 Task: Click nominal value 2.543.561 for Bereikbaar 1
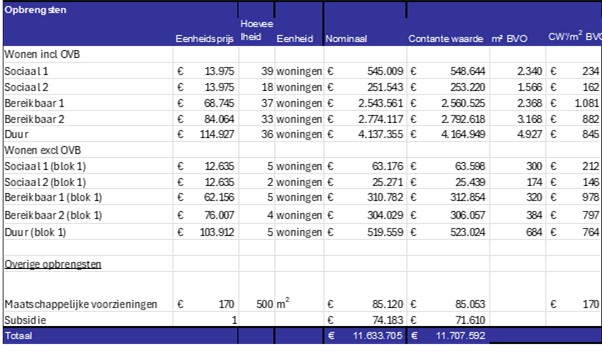(x=381, y=103)
